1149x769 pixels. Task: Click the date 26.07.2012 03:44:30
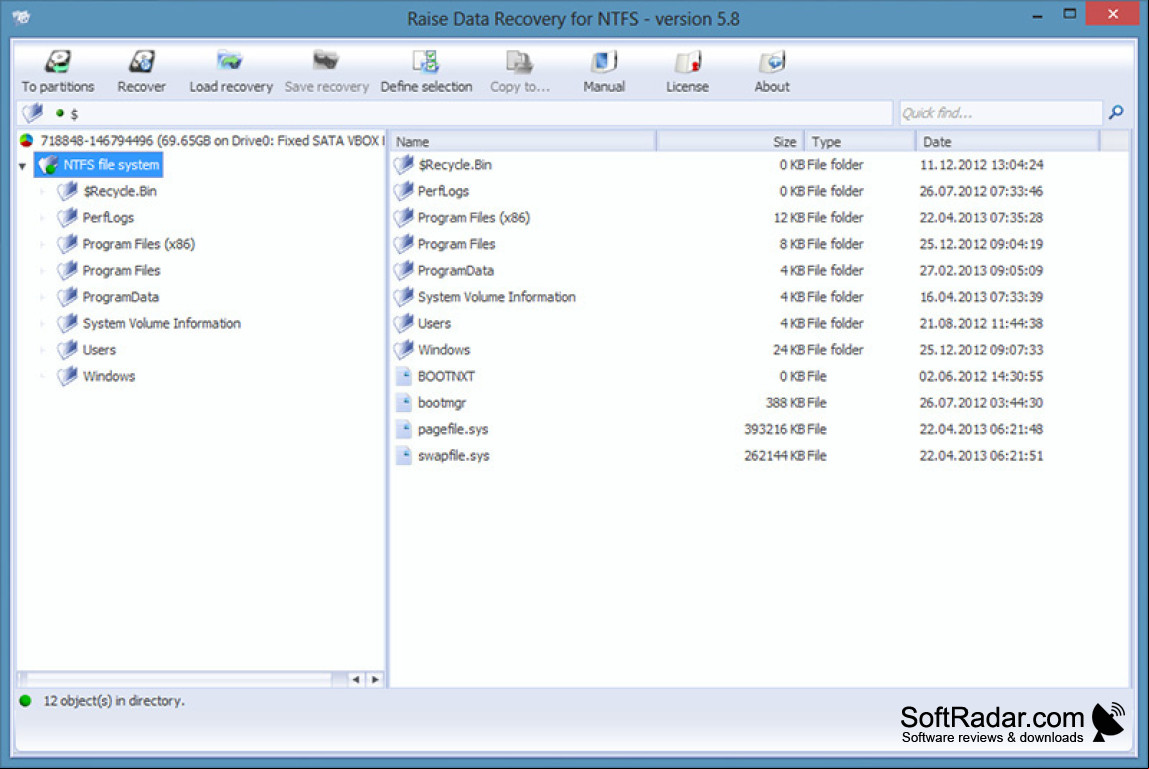(981, 402)
